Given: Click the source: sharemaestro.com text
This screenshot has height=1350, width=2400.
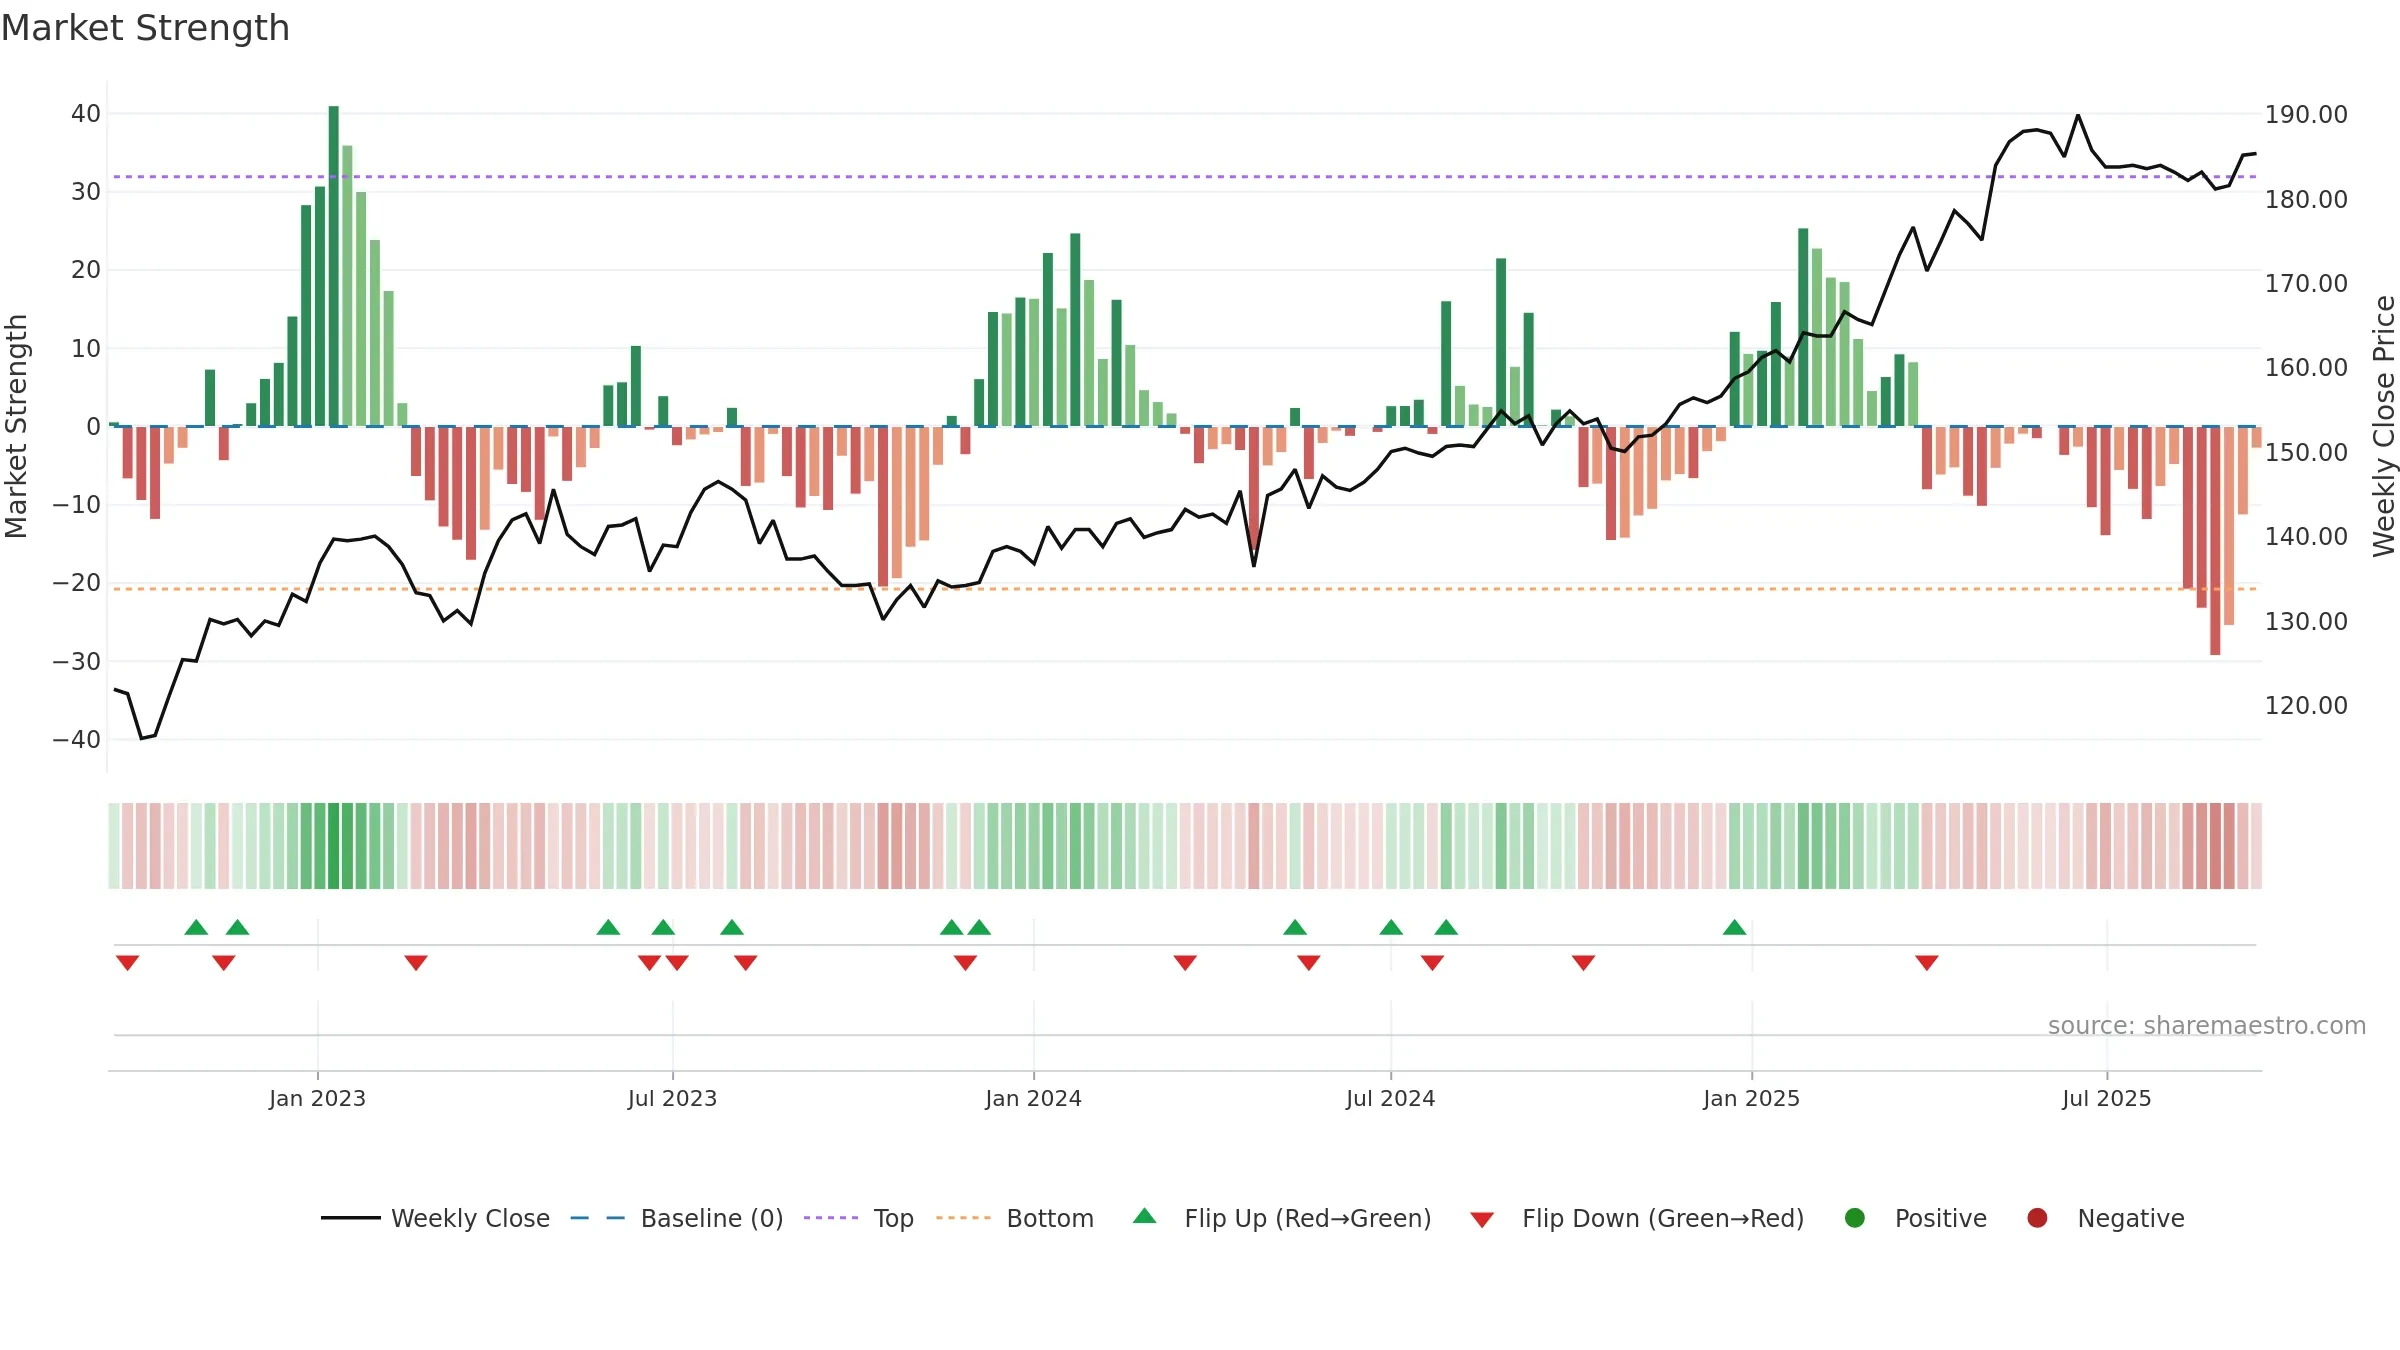Looking at the screenshot, I should coord(2207,1025).
